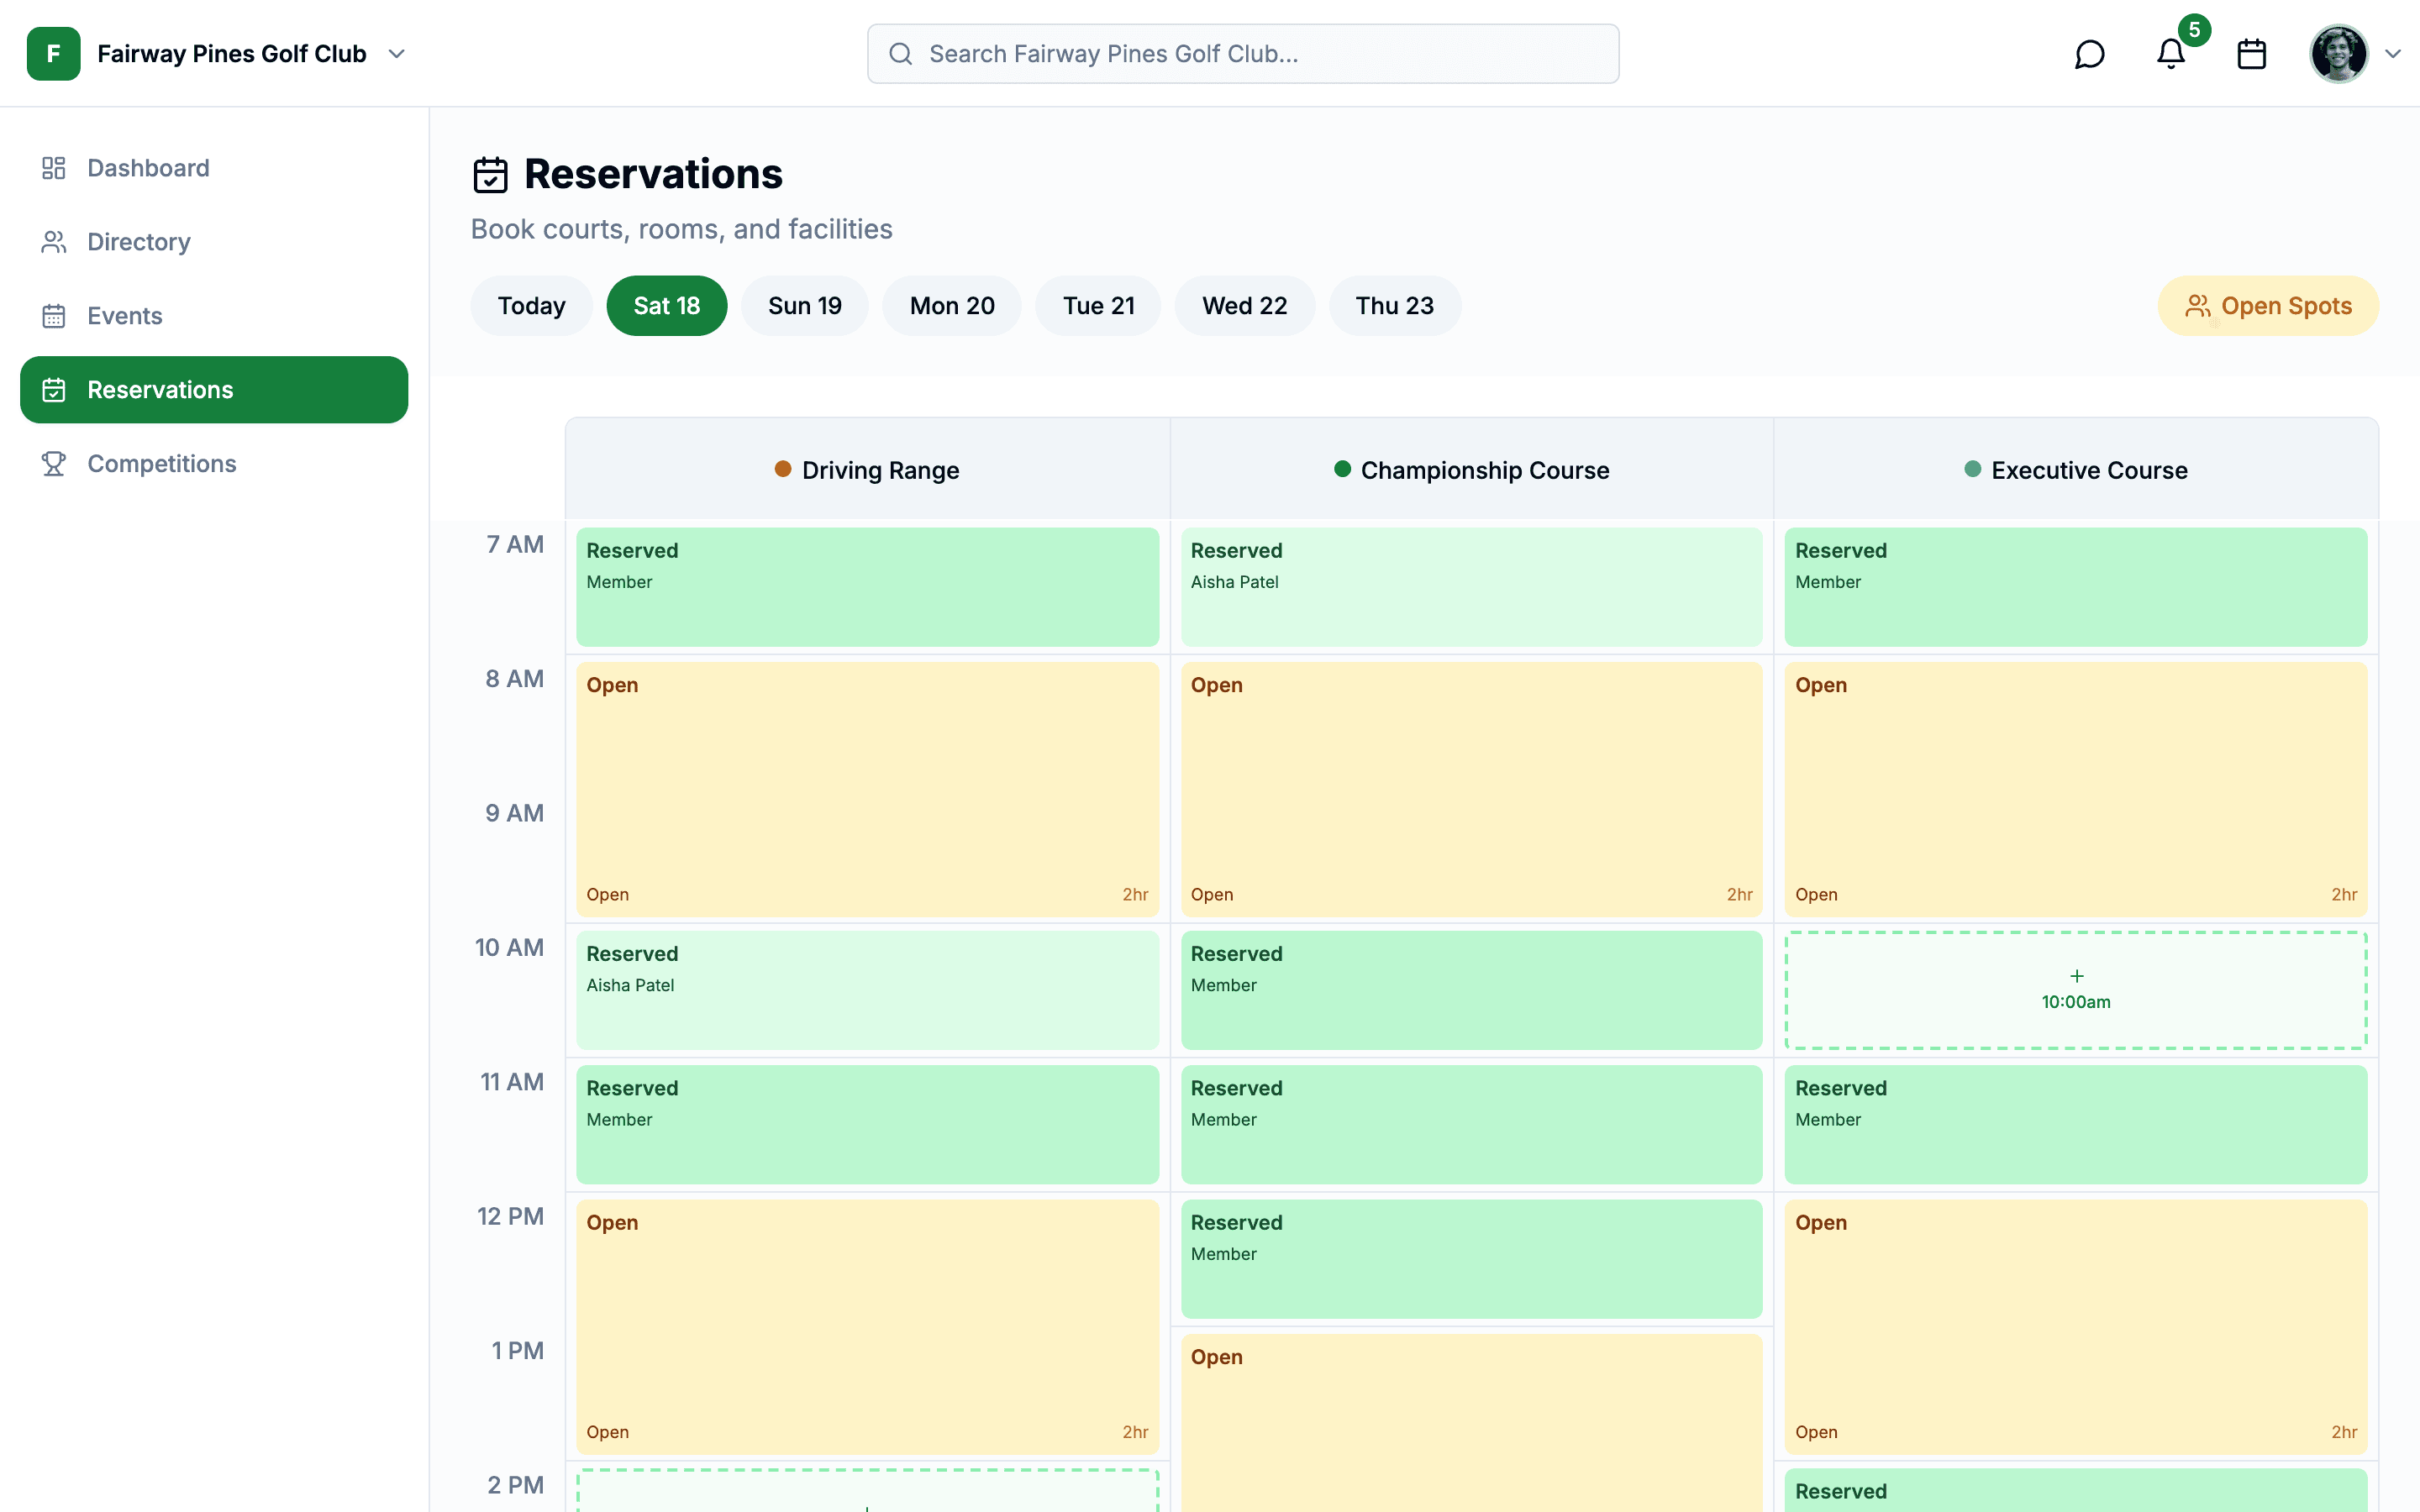Viewport: 2420px width, 1512px height.
Task: Click the Reservations calendar-check sidebar icon
Action: [54, 390]
